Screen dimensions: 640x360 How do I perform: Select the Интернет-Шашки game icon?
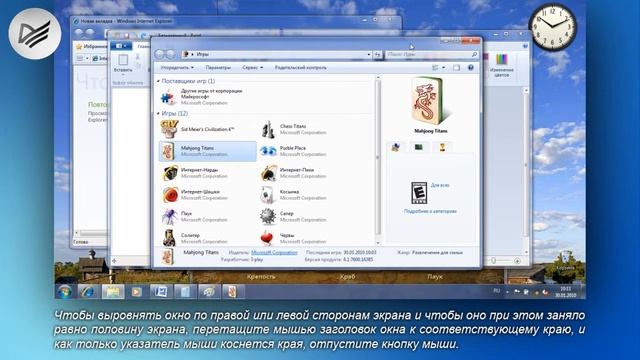[x=169, y=195]
